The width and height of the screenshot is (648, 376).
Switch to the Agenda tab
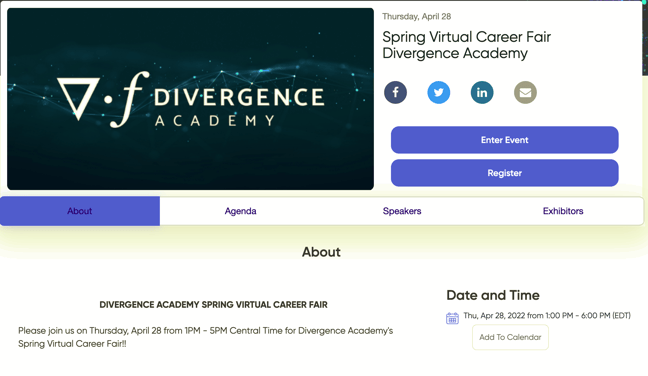(x=241, y=211)
